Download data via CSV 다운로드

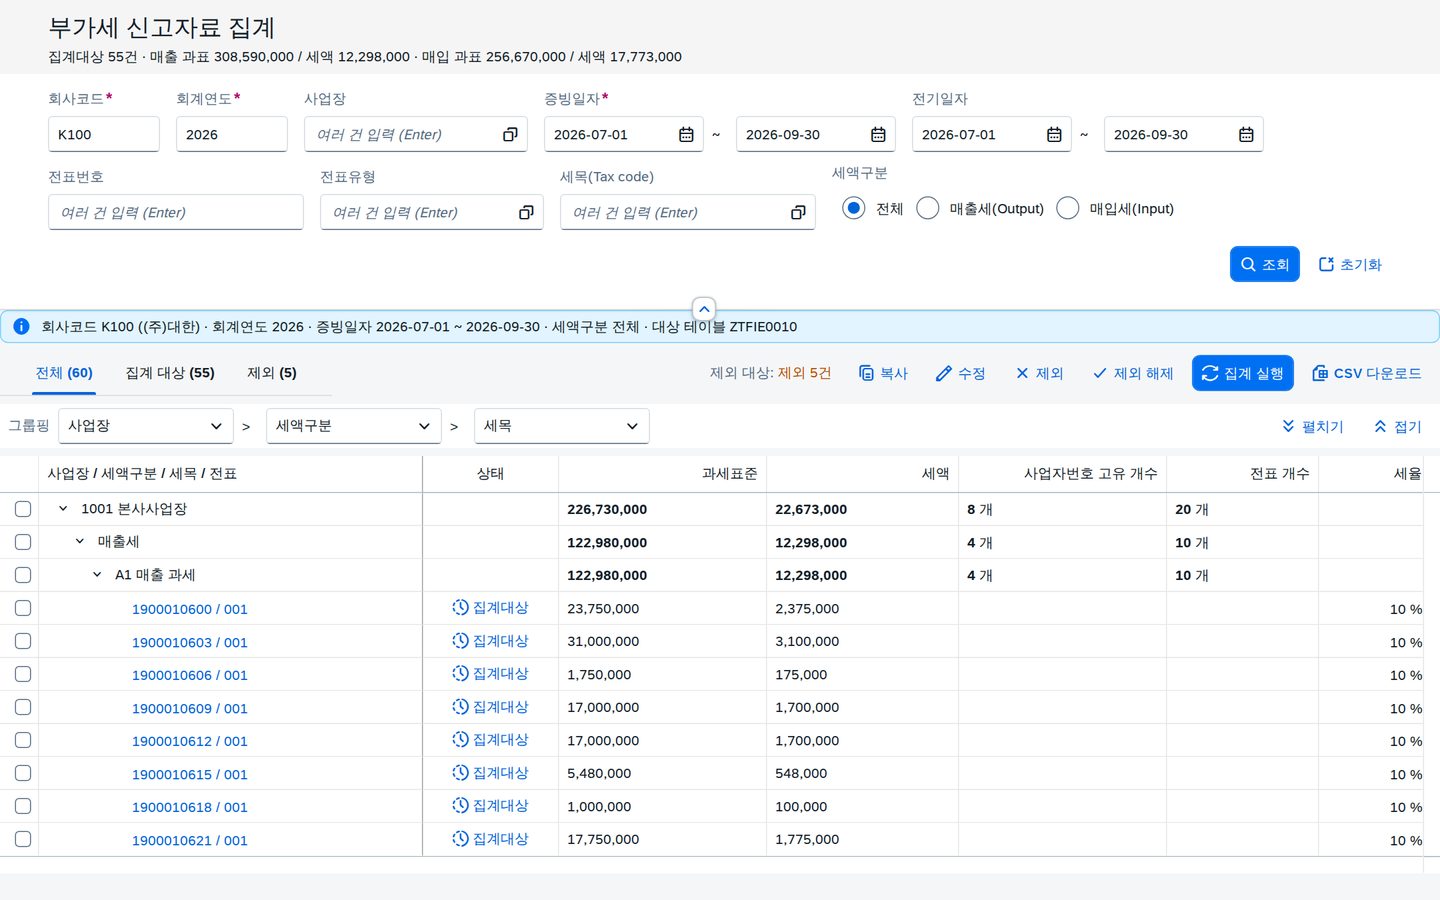pos(1366,373)
